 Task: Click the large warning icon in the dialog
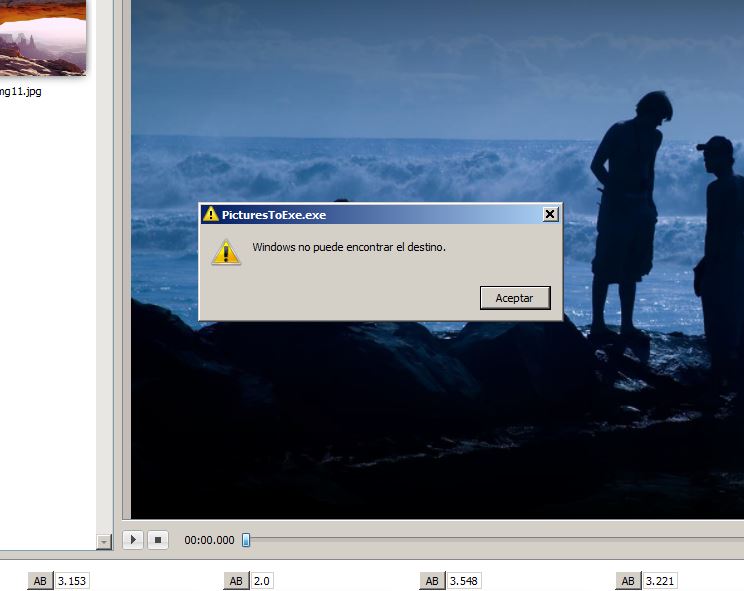226,252
